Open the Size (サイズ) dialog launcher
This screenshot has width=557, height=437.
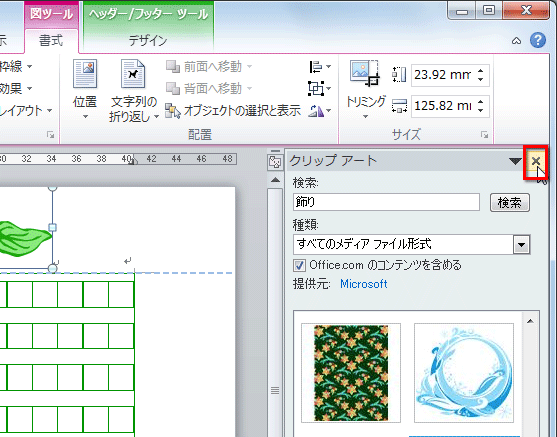pyautogui.click(x=484, y=134)
